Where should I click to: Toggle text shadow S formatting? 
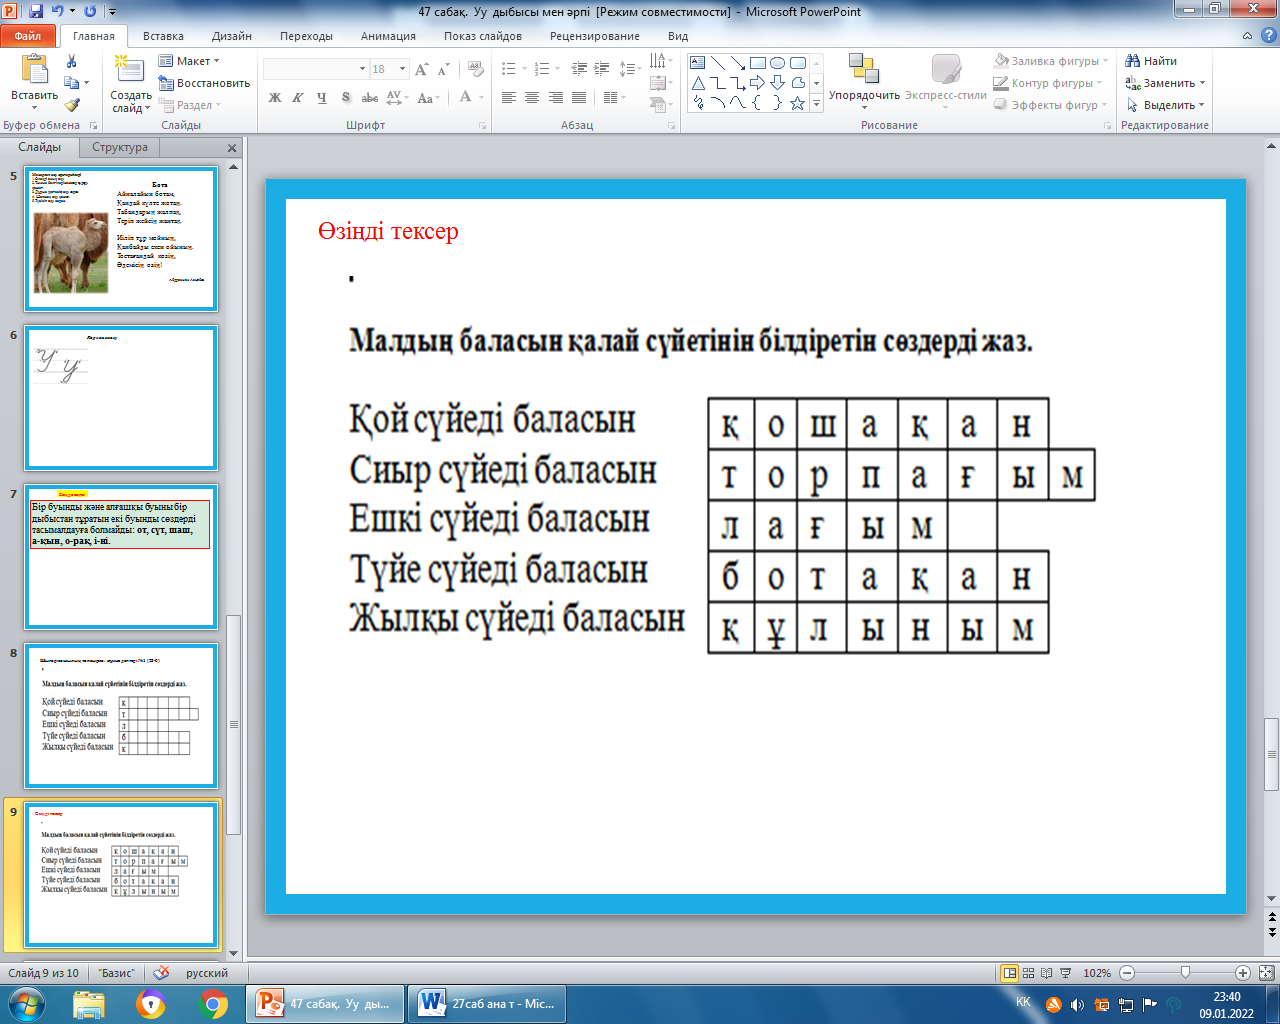(346, 98)
